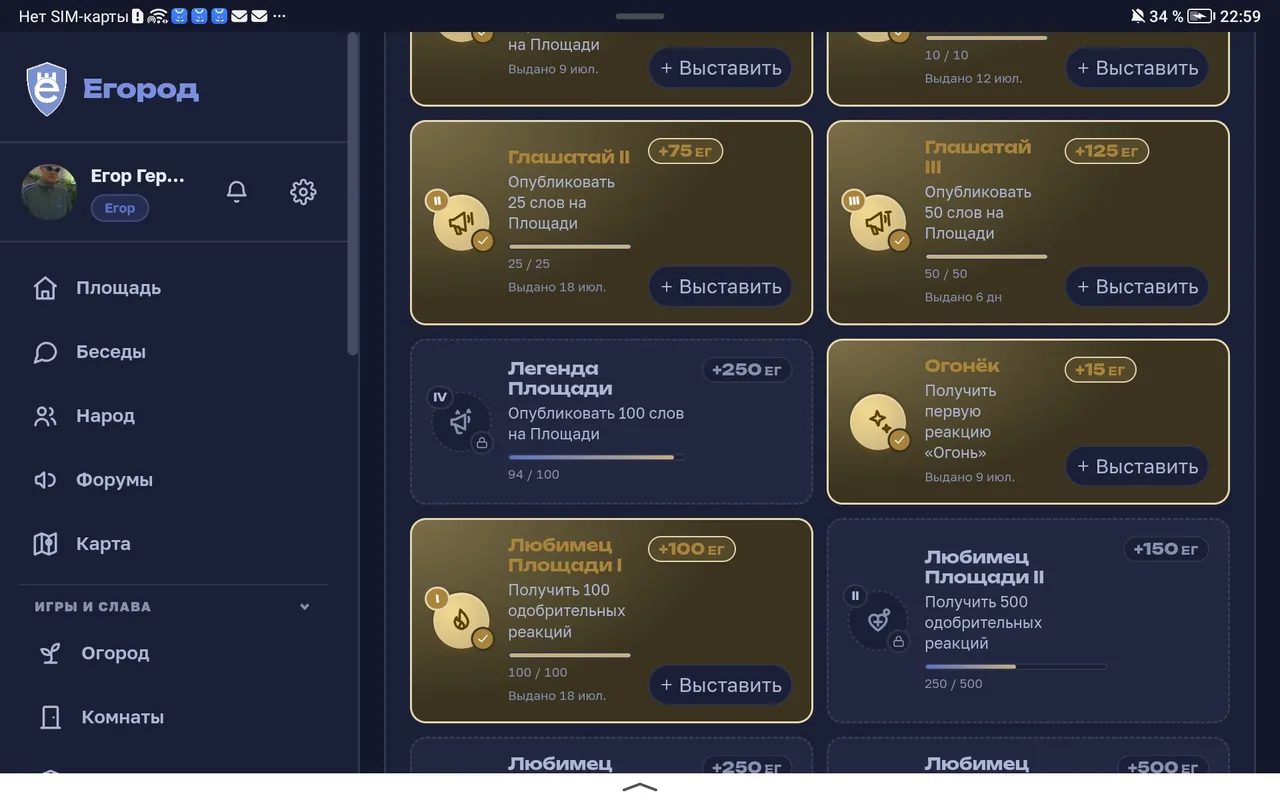Click Выставить on the Глашатай II card
This screenshot has height=800, width=1280.
coord(720,286)
